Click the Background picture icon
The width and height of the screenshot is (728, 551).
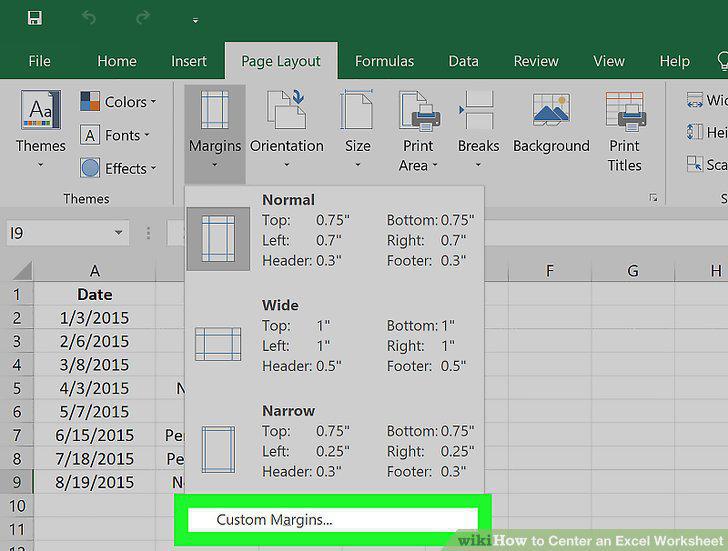[551, 110]
